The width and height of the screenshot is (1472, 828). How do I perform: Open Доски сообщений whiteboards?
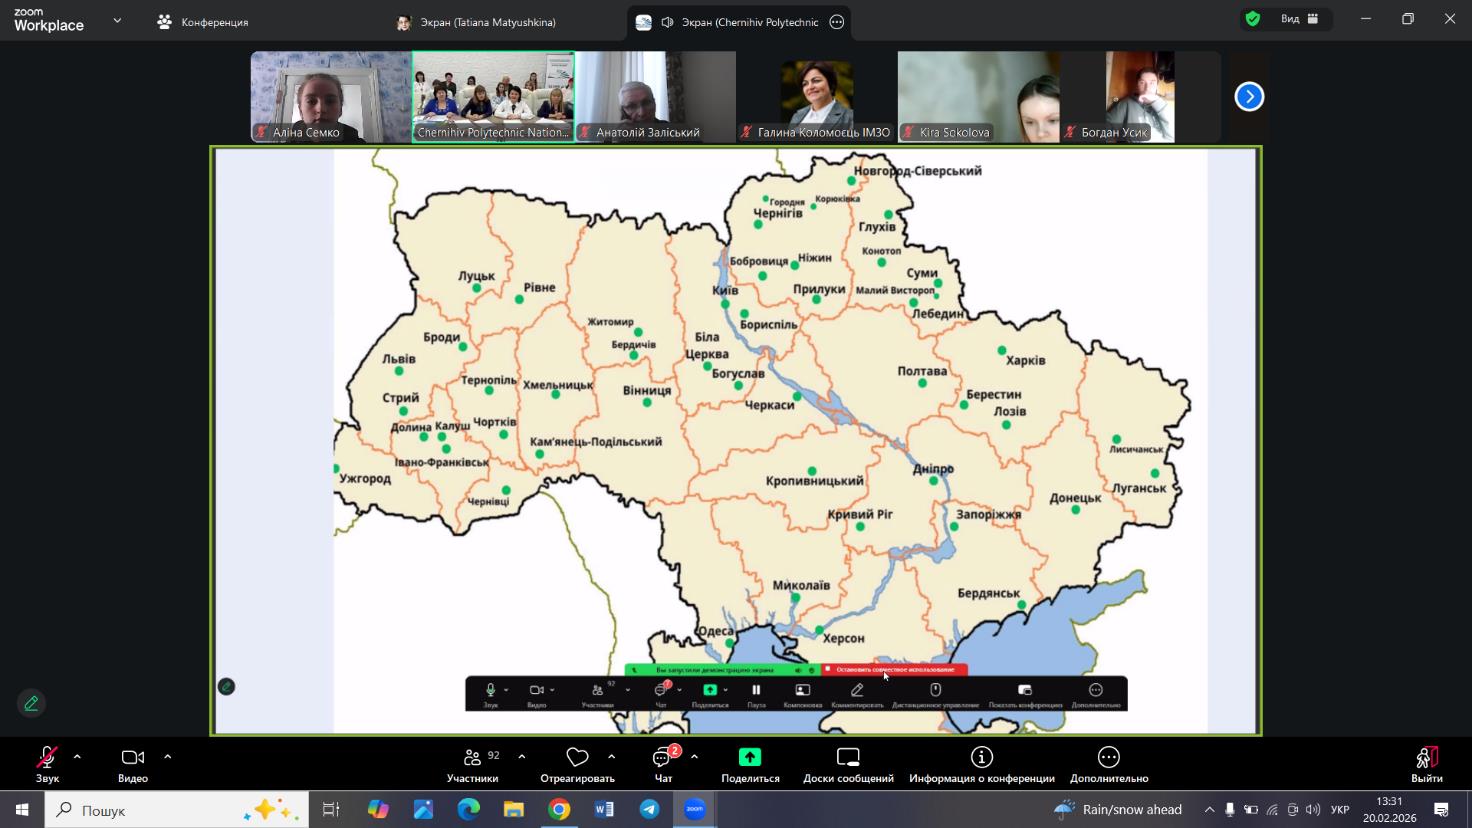click(x=848, y=764)
